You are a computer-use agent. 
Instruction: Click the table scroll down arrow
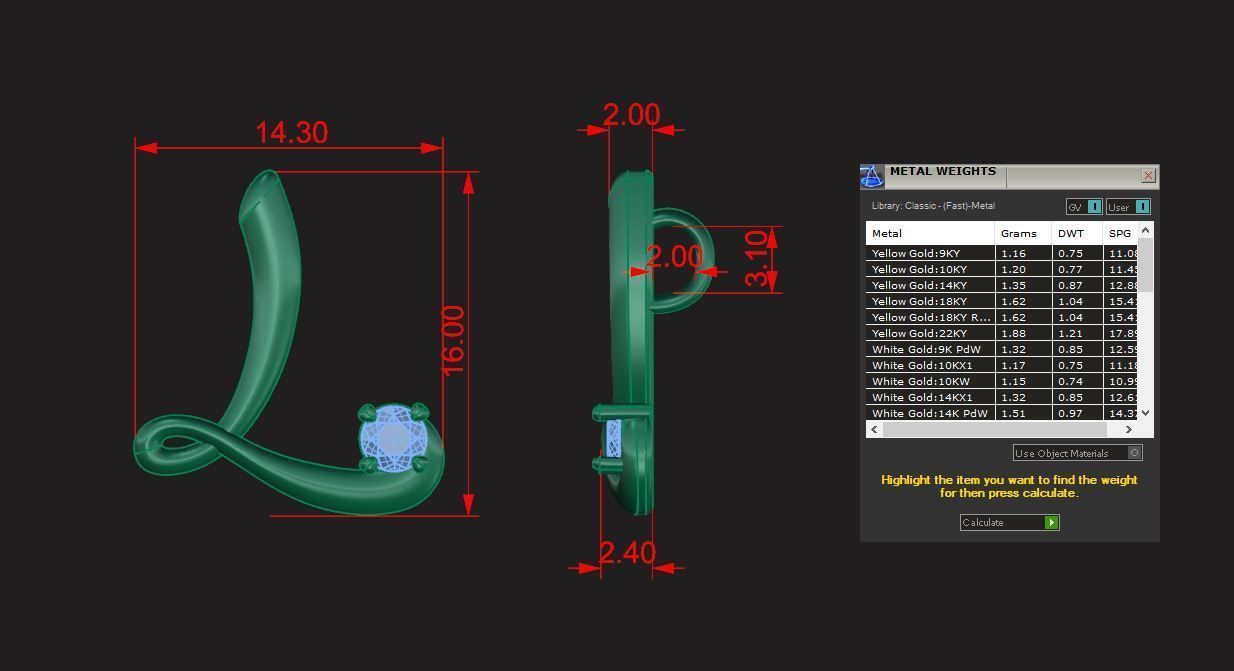click(x=1145, y=412)
